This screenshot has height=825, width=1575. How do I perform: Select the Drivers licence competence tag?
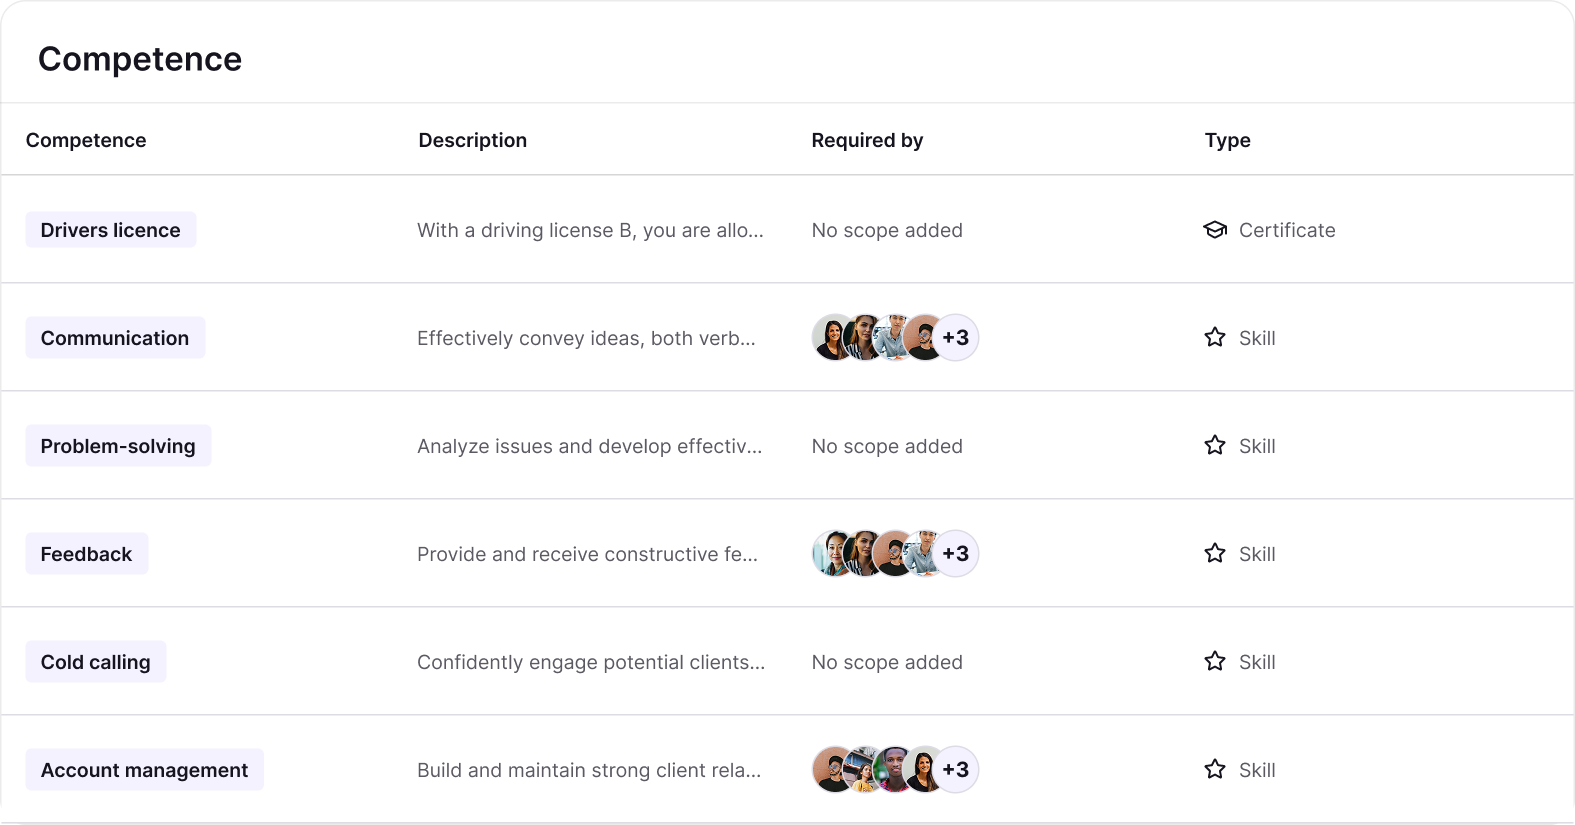click(111, 230)
